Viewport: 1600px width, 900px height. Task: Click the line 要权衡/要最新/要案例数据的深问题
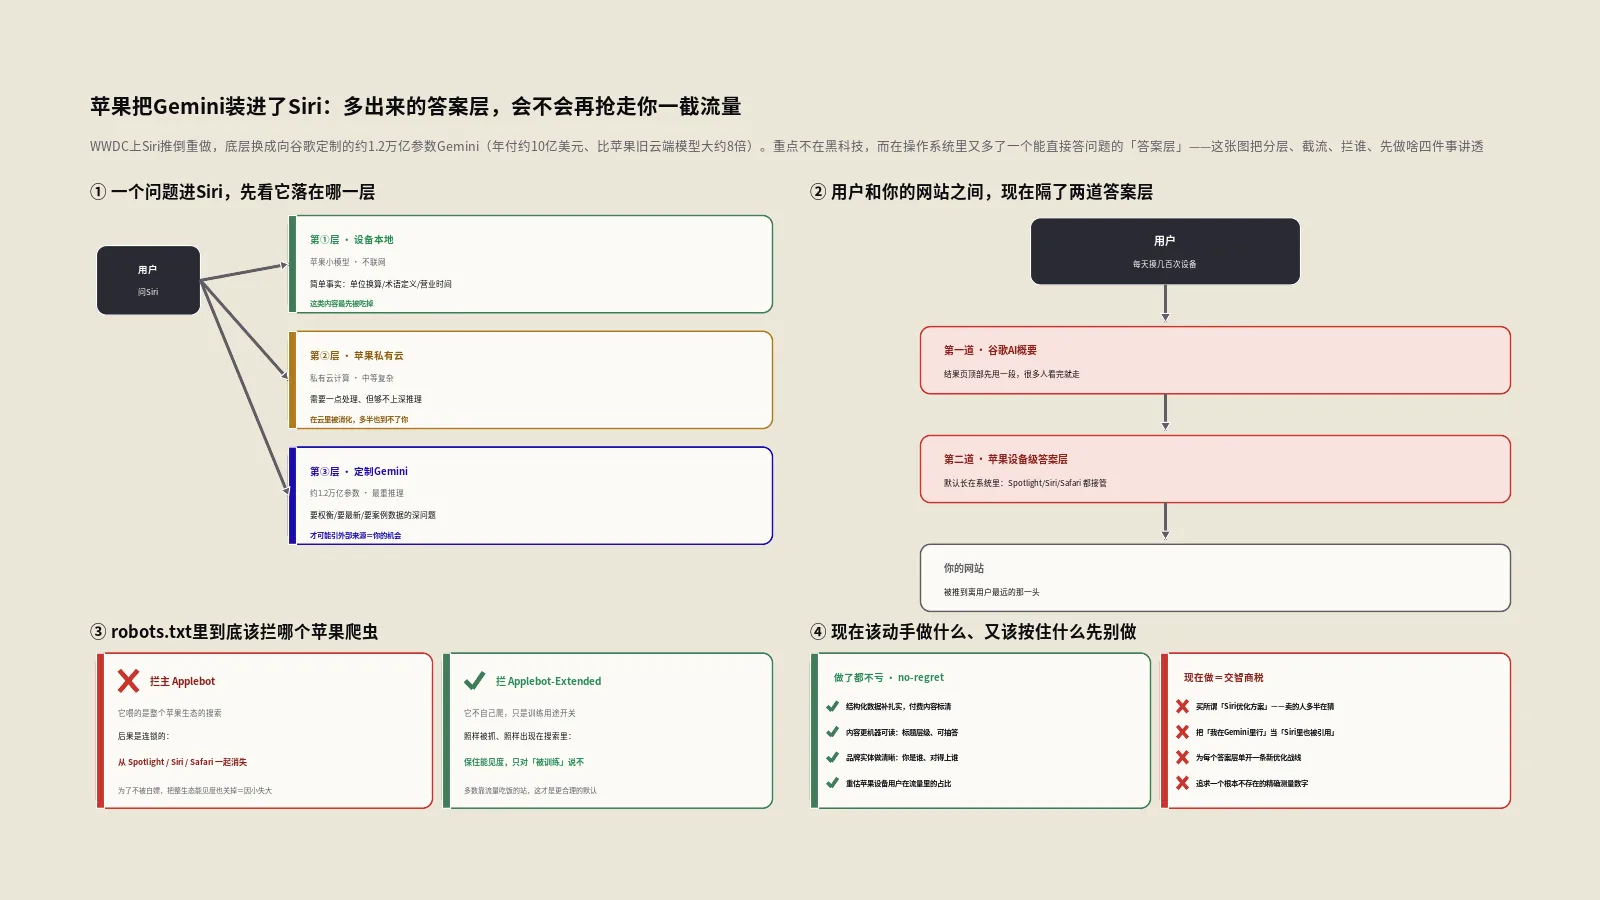(x=372, y=515)
